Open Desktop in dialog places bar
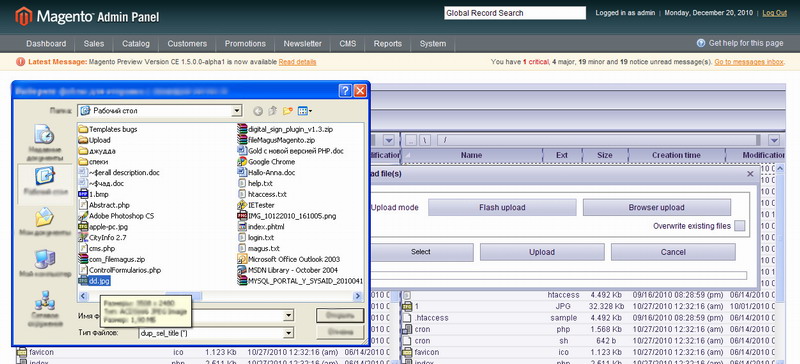This screenshot has height=364, width=800. [x=44, y=184]
